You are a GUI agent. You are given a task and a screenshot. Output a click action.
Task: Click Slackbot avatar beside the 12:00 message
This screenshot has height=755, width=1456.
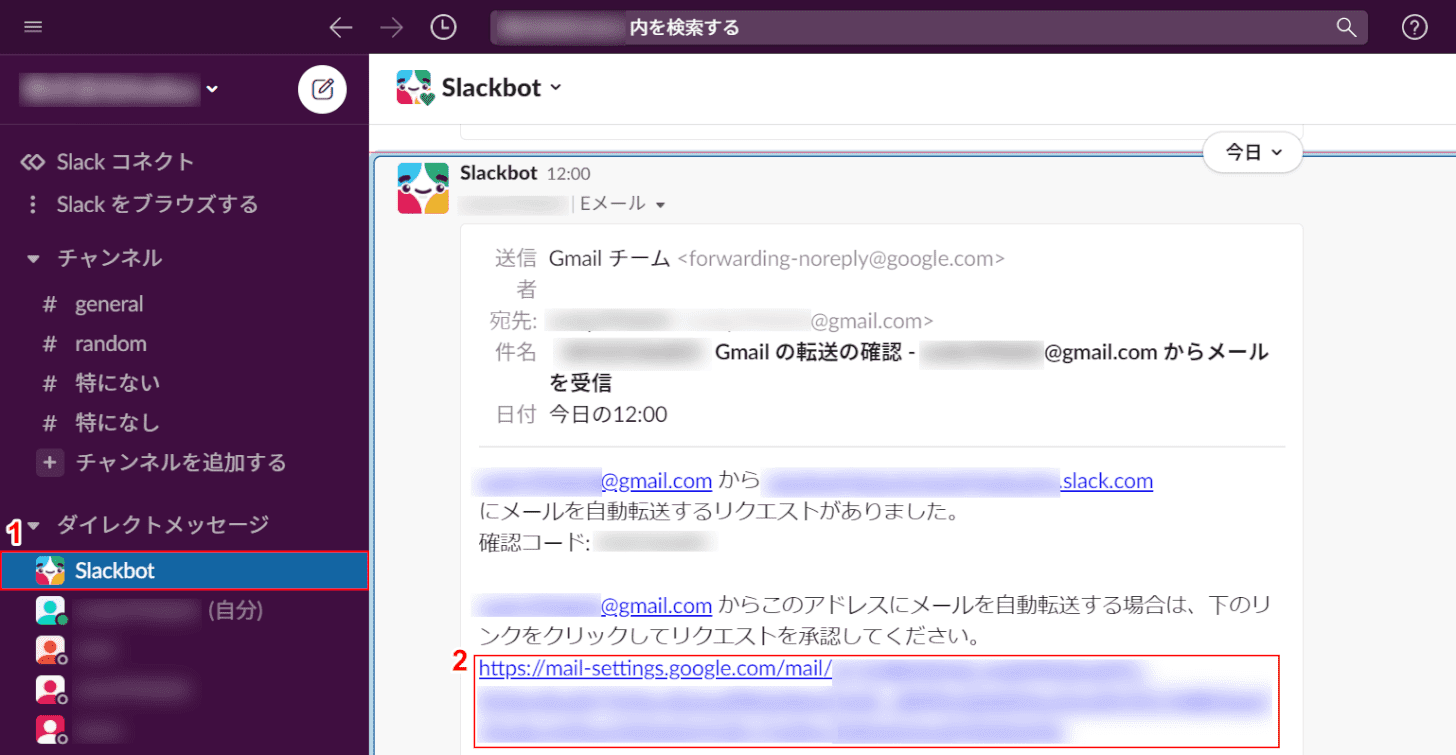422,188
